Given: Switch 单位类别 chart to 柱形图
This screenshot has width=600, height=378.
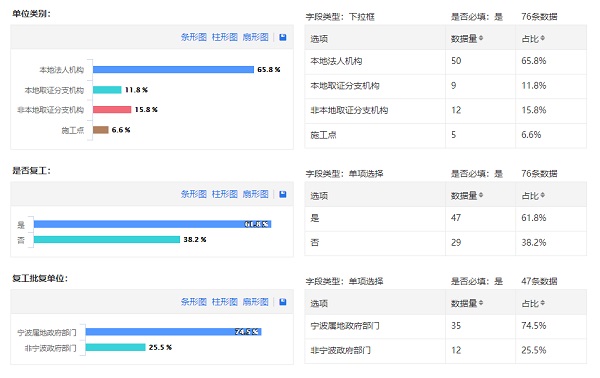Looking at the screenshot, I should [225, 37].
